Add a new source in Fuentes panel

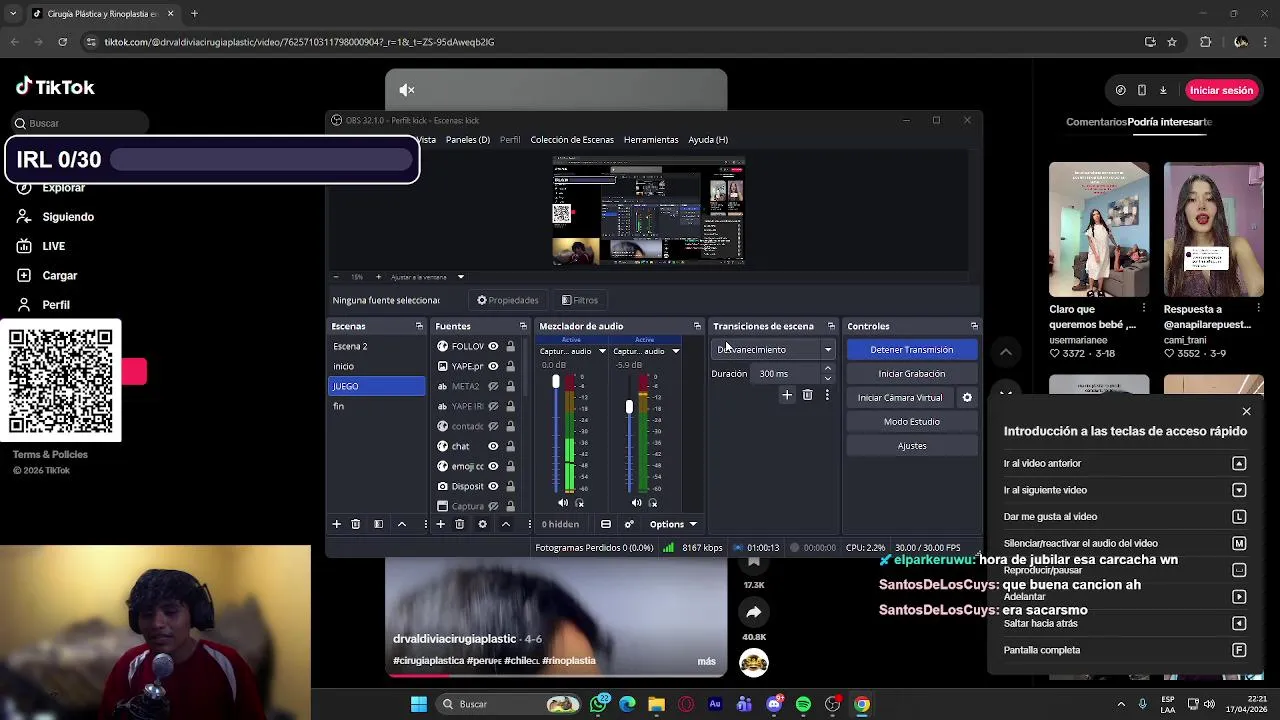coord(440,524)
